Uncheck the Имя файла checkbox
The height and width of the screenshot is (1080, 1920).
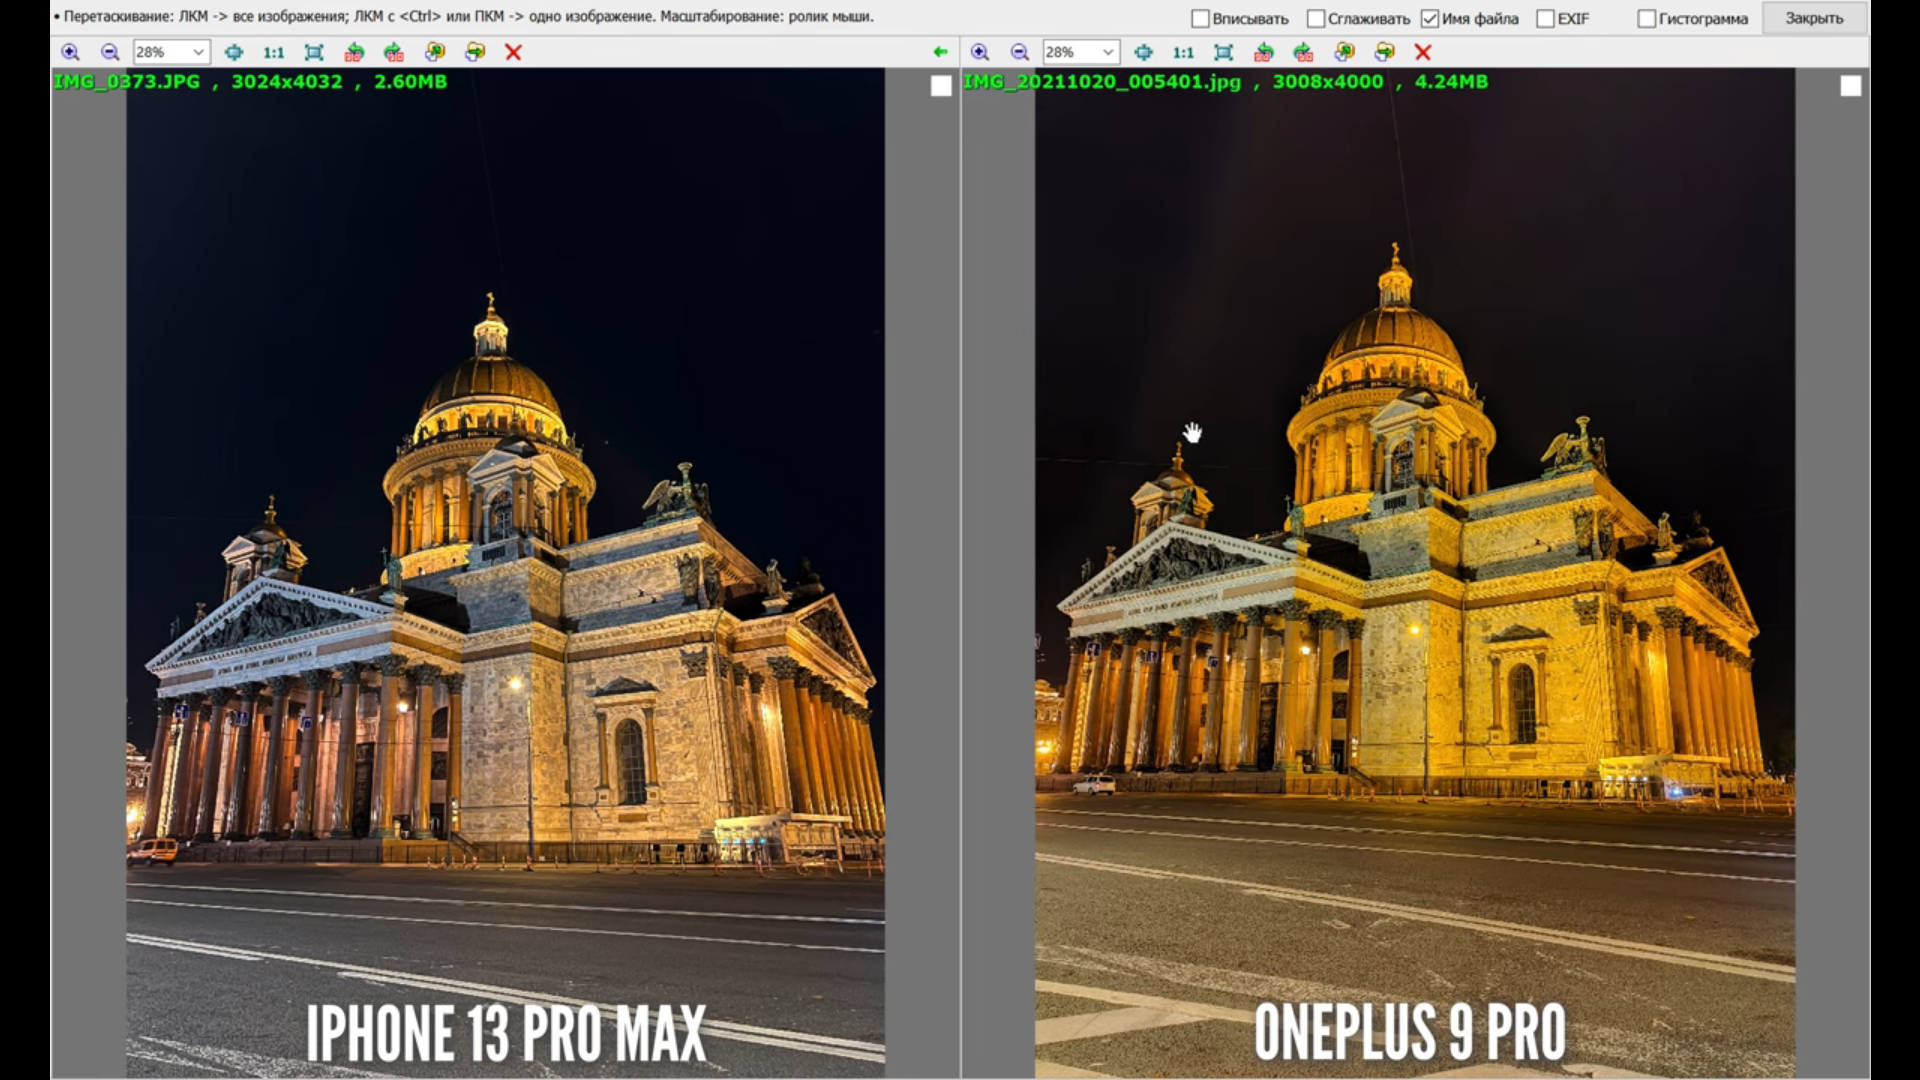pyautogui.click(x=1430, y=19)
